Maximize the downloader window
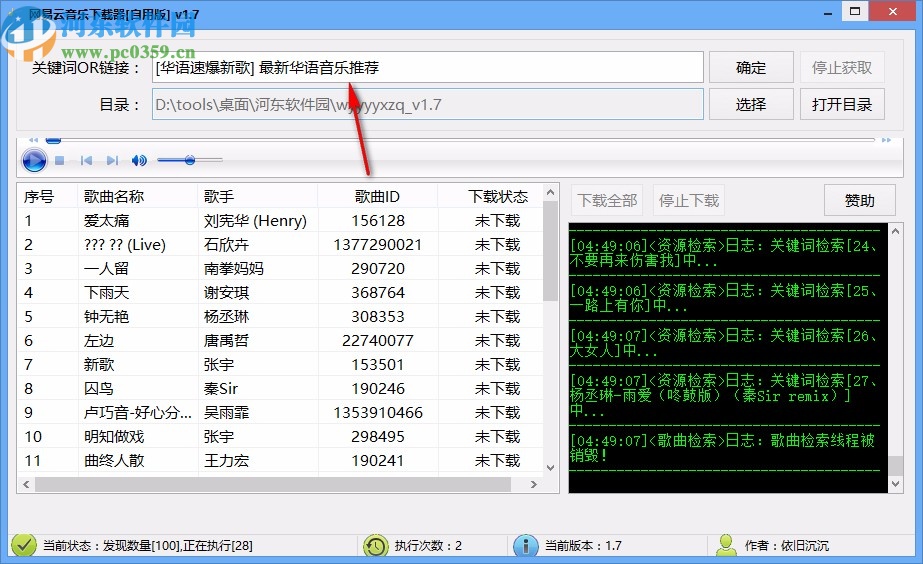 click(x=855, y=11)
